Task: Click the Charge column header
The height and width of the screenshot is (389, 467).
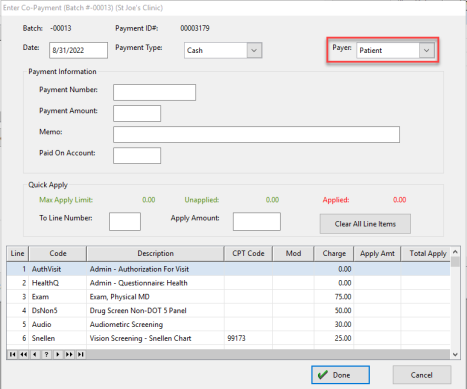Action: pos(334,253)
